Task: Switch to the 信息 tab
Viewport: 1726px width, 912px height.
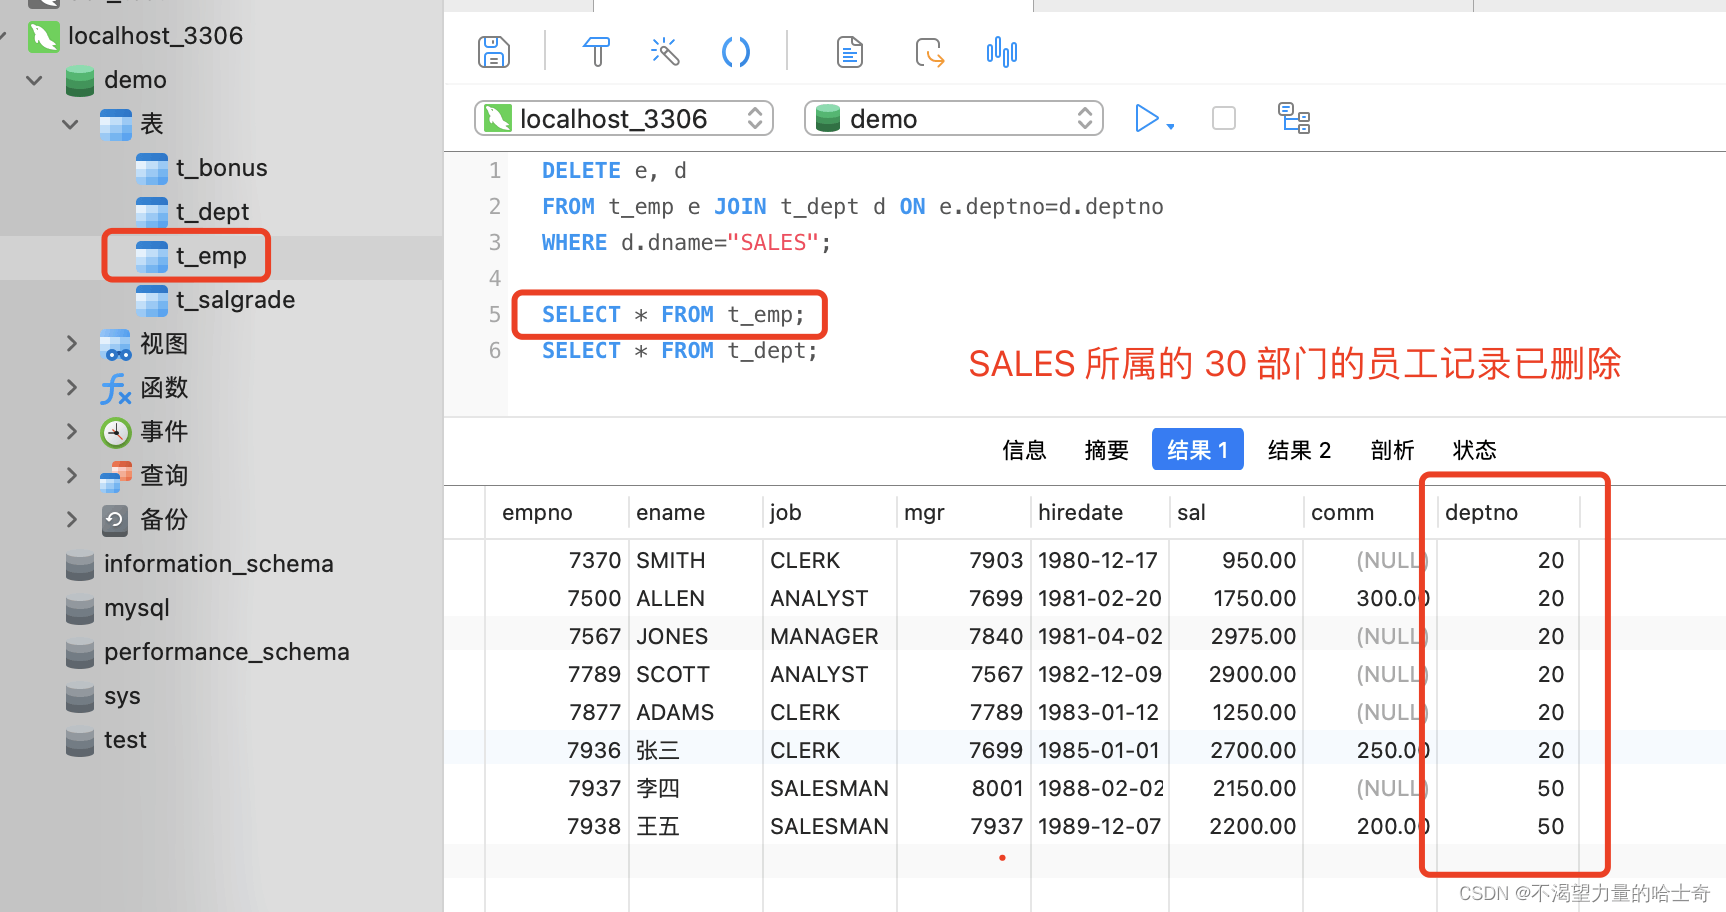Action: 1024,450
